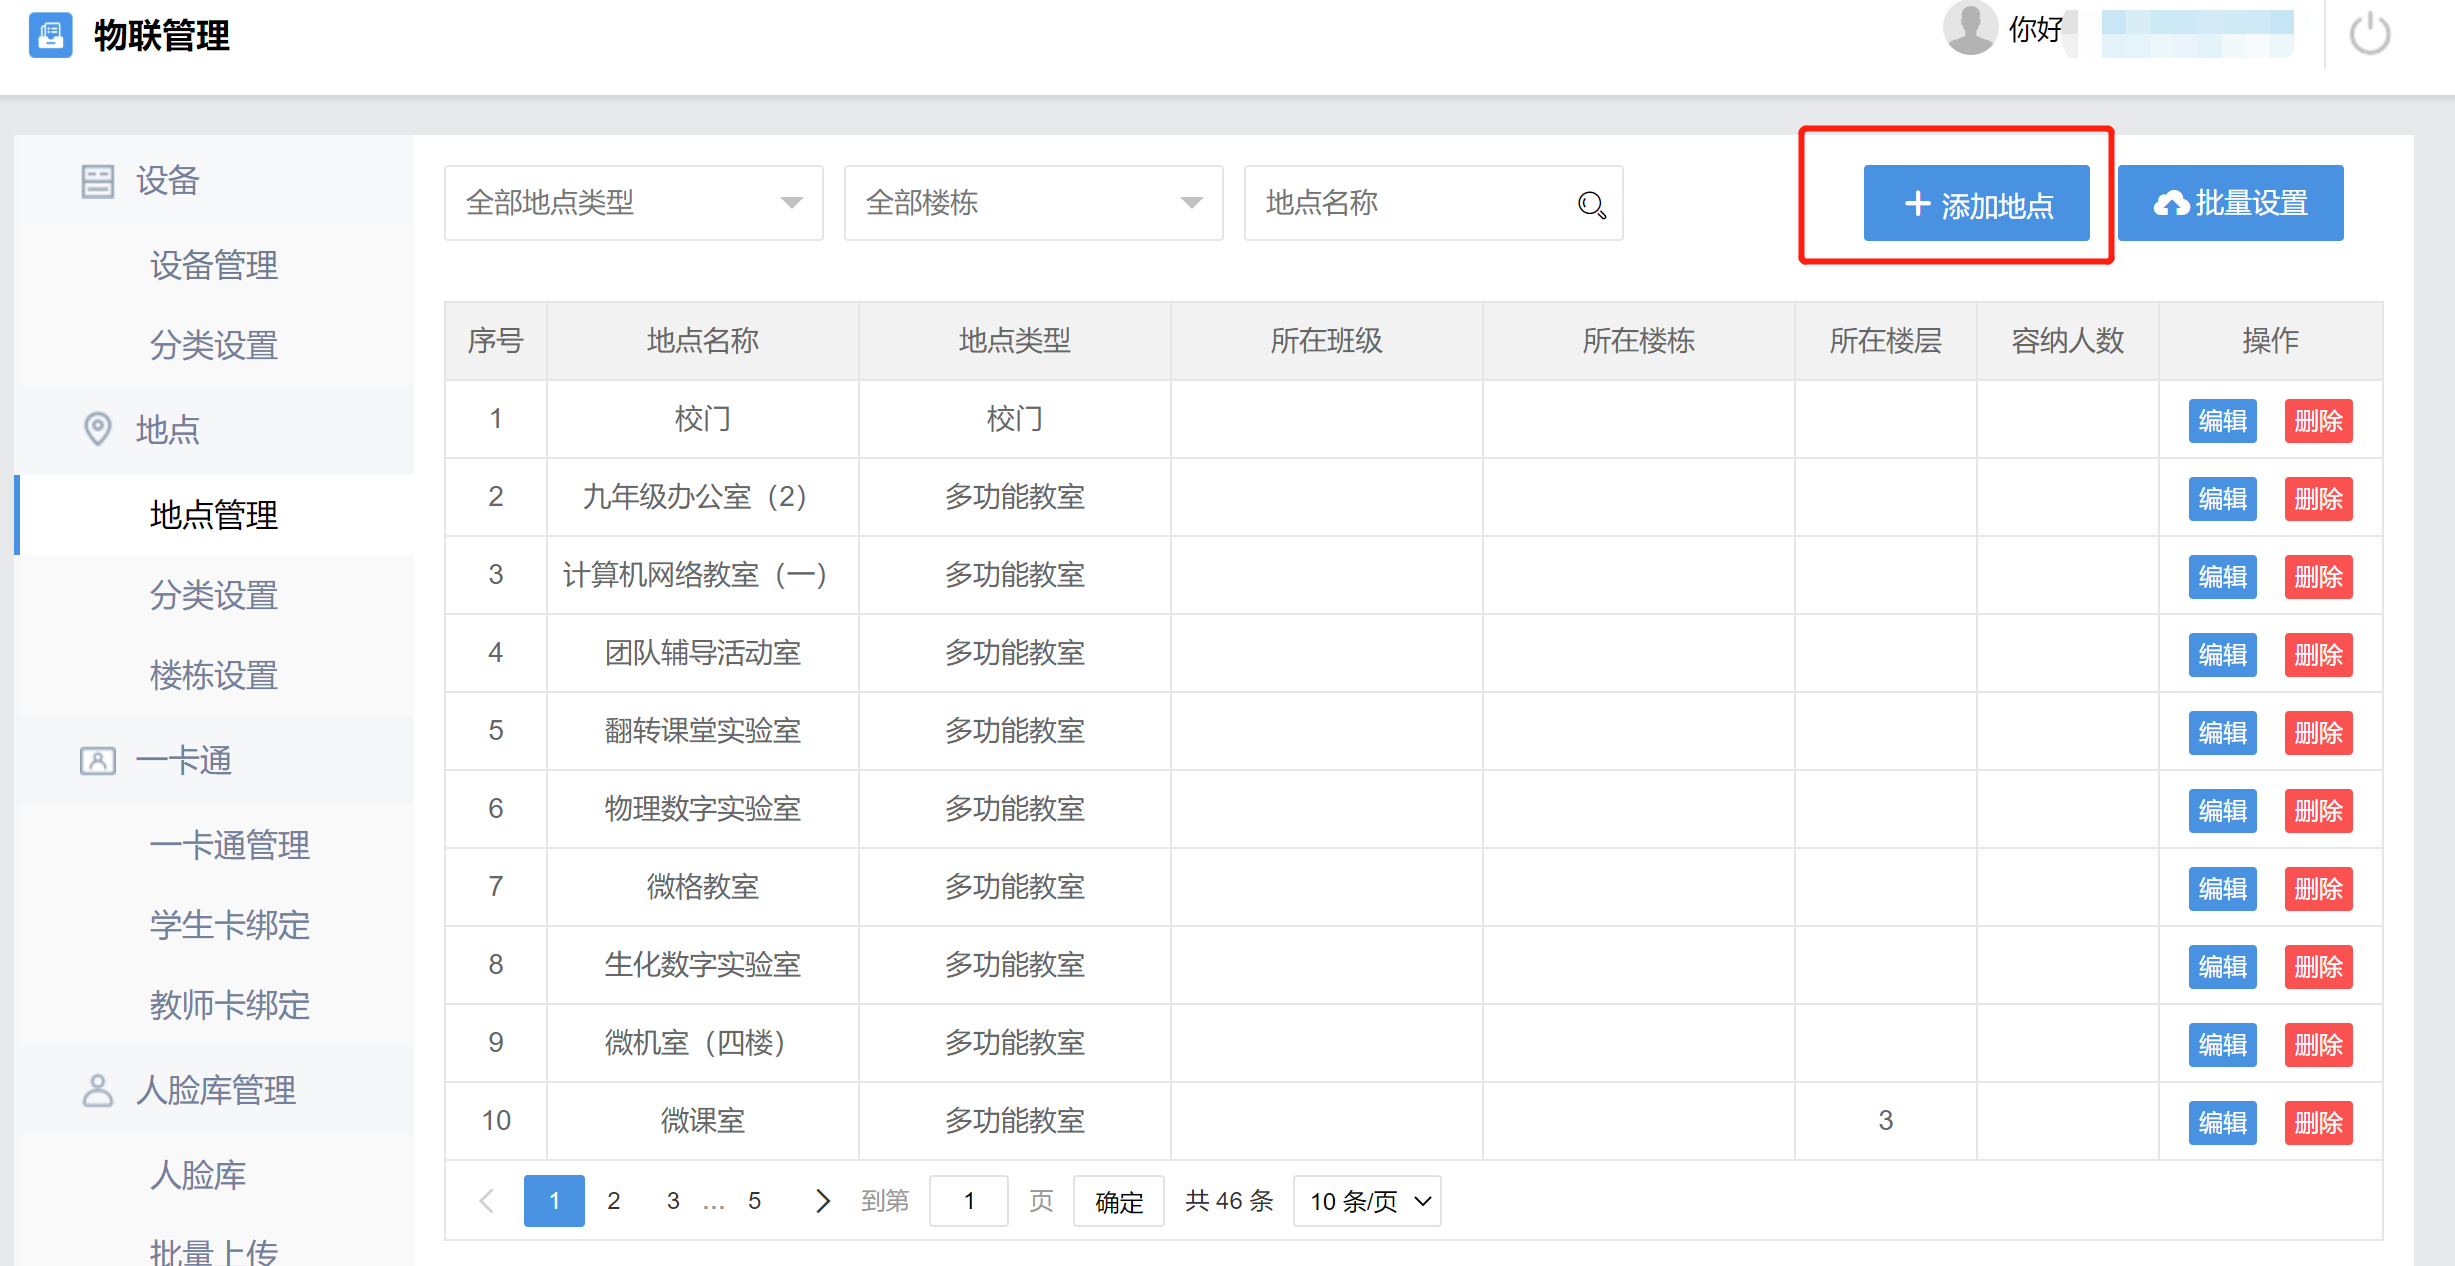Screen dimensions: 2455x1266
Task: Click the power logout icon
Action: pyautogui.click(x=2369, y=35)
